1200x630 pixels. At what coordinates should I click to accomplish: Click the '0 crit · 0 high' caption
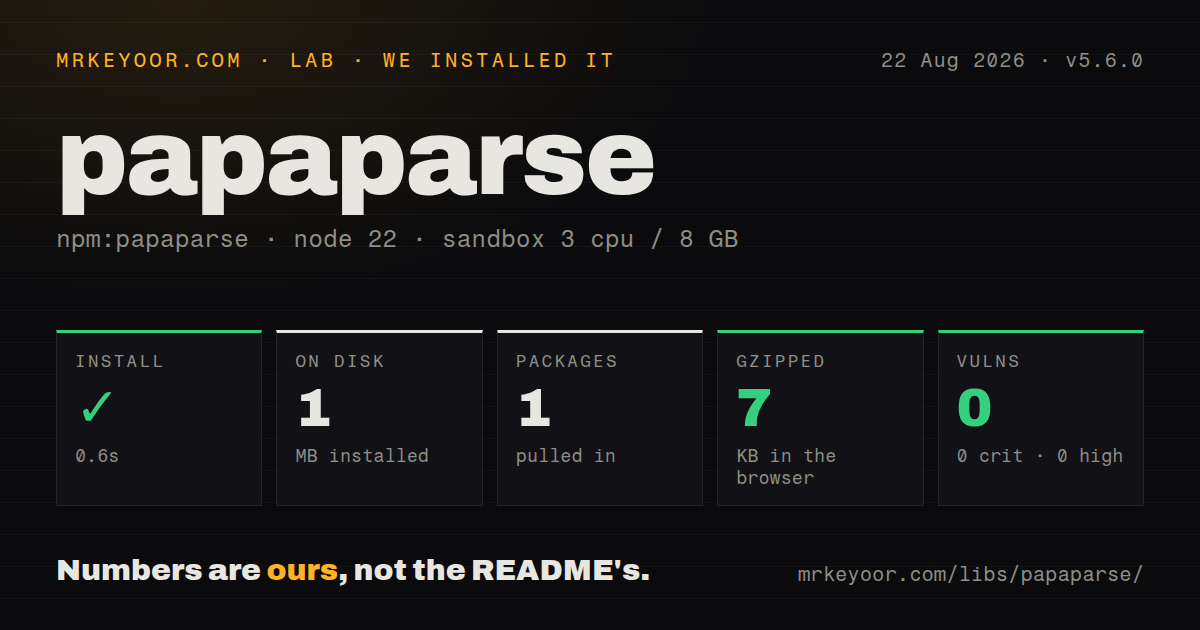1040,456
